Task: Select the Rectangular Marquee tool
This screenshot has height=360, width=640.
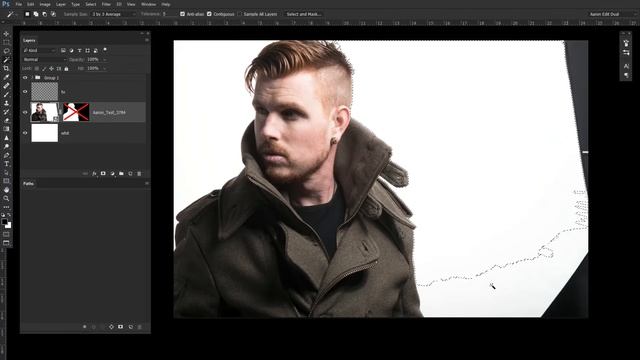Action: 6,42
